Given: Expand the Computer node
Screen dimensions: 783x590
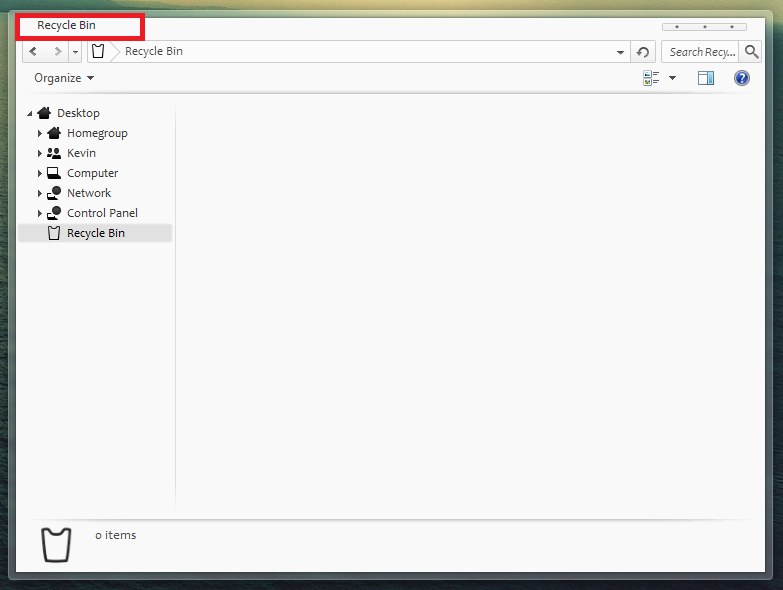Looking at the screenshot, I should click(39, 173).
